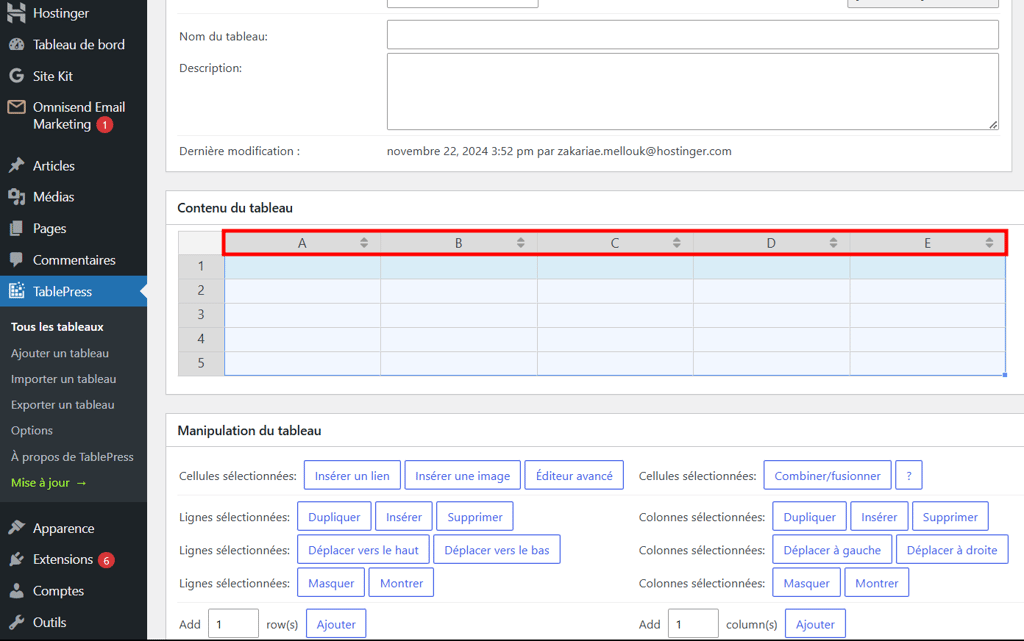The image size is (1024, 641).
Task: Open Omnisend Email Marketing menu
Action: coord(79,116)
